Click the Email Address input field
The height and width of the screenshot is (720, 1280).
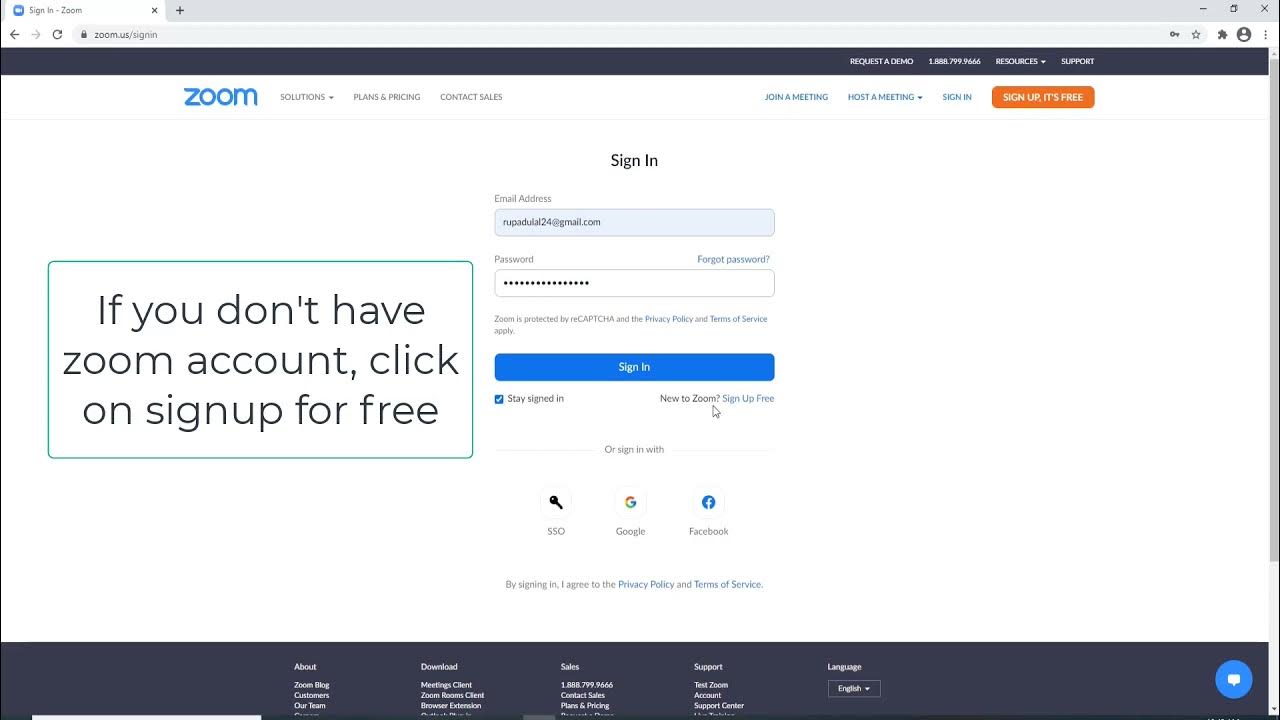tap(634, 222)
